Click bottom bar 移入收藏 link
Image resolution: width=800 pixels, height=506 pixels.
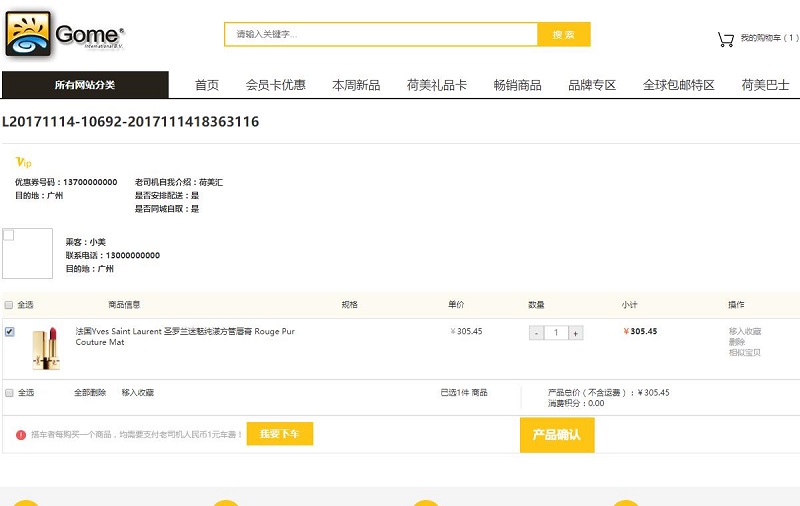[x=138, y=393]
